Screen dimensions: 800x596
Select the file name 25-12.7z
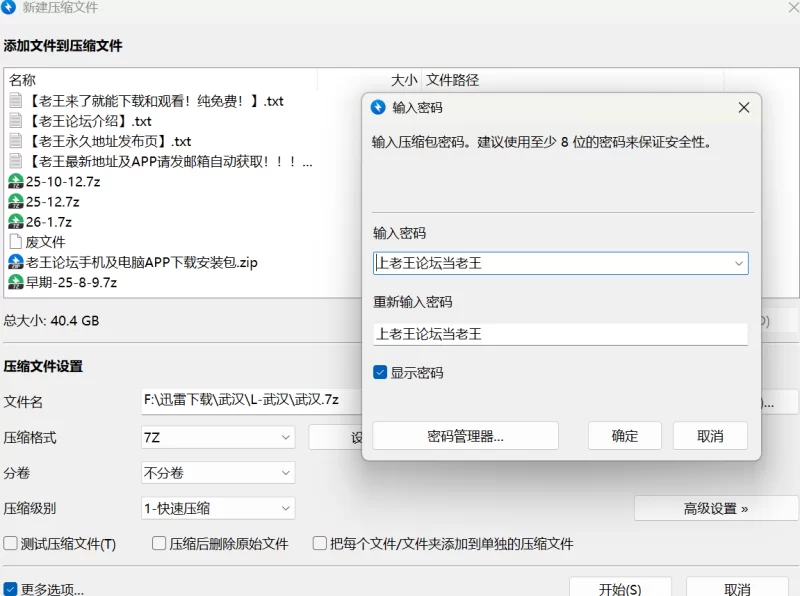pos(53,202)
